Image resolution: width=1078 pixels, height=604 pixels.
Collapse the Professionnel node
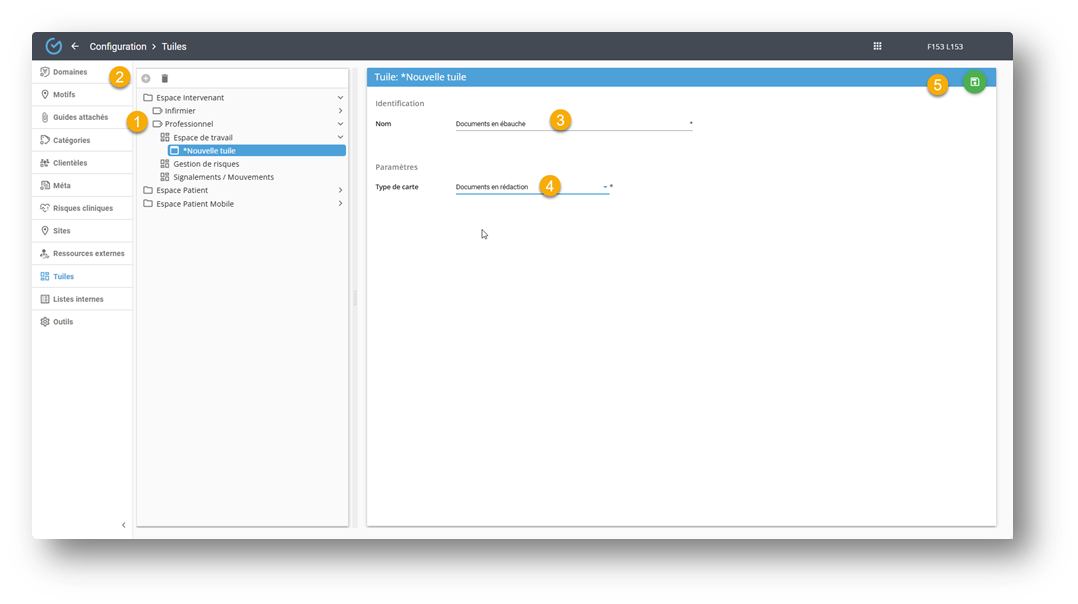(340, 124)
